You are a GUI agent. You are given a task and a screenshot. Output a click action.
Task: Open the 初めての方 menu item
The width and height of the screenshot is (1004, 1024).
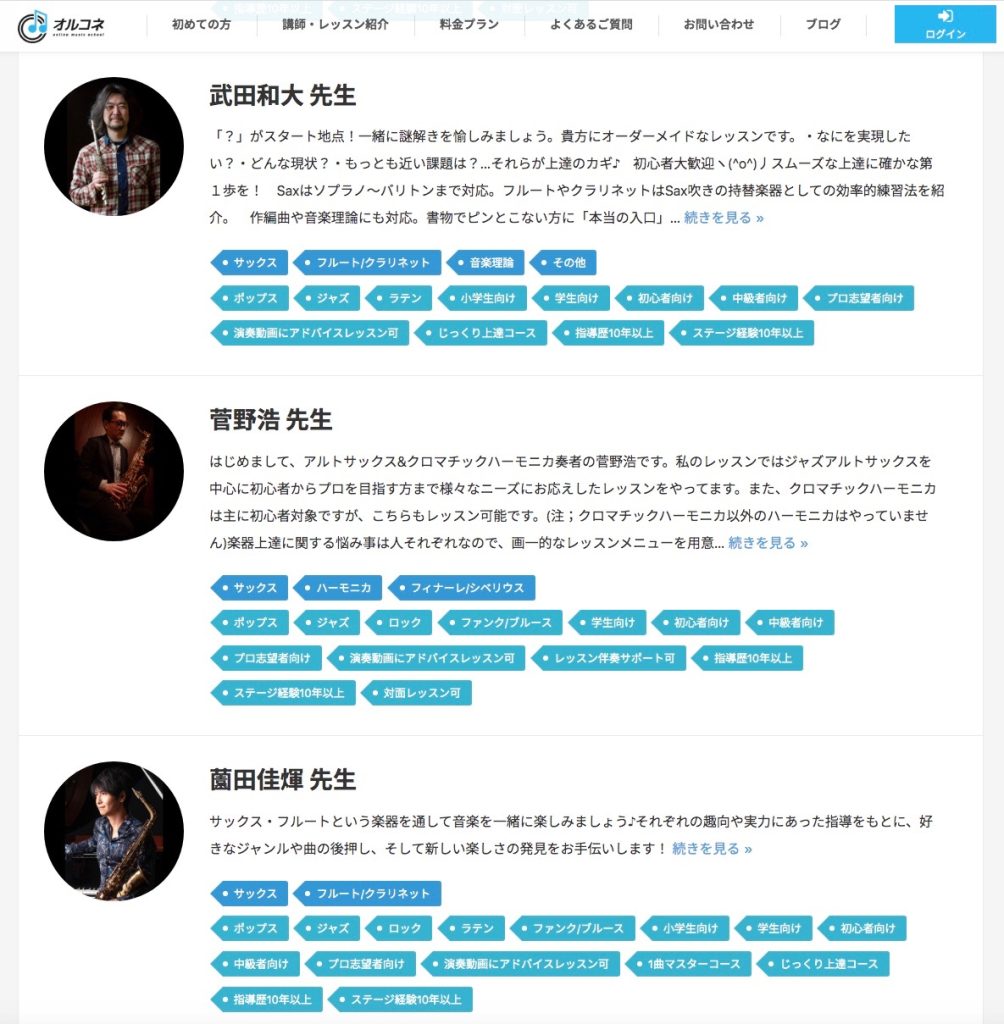[x=201, y=25]
